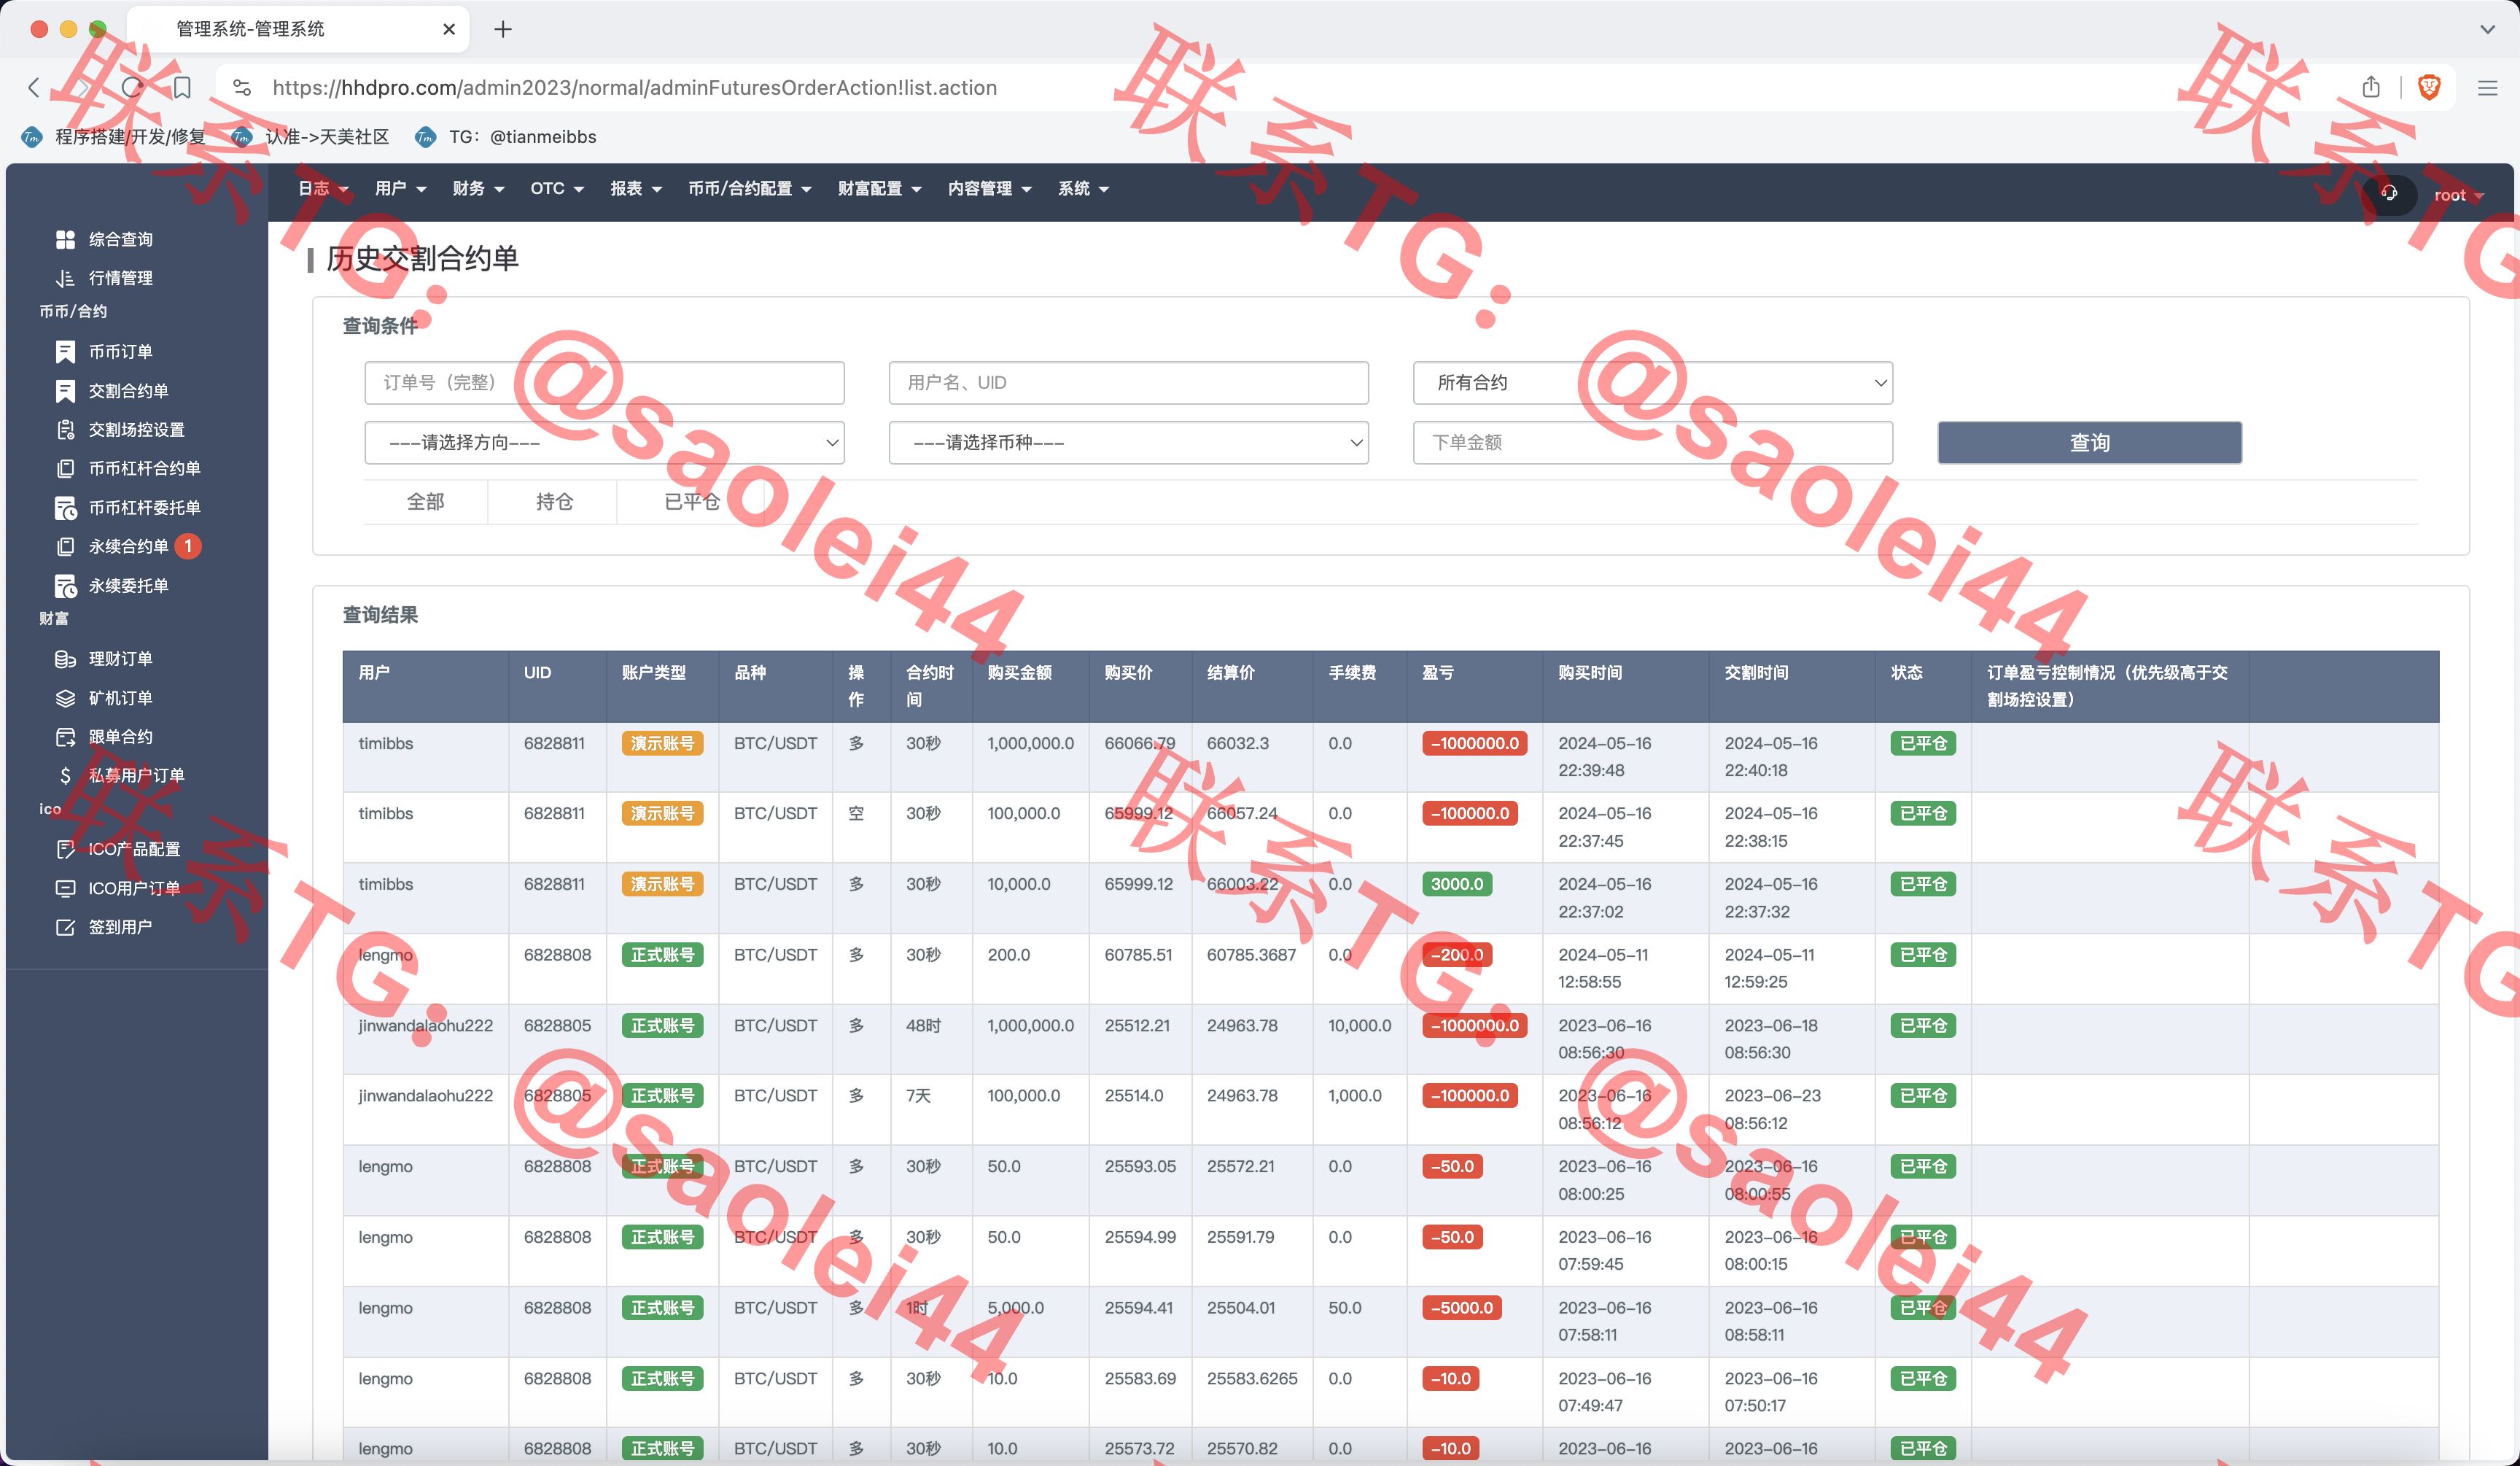Click the 永续合约单 notification badge 1
Screen dimensions: 2520x1466
tap(188, 546)
